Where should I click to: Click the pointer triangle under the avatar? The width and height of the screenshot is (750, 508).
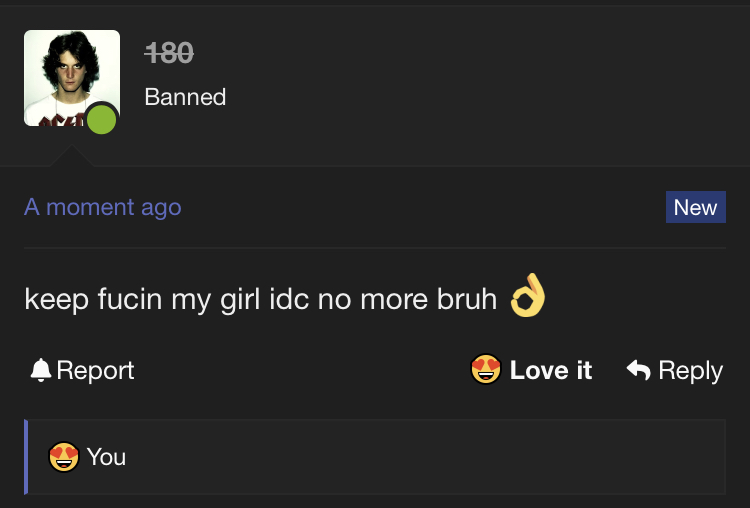pos(72,155)
